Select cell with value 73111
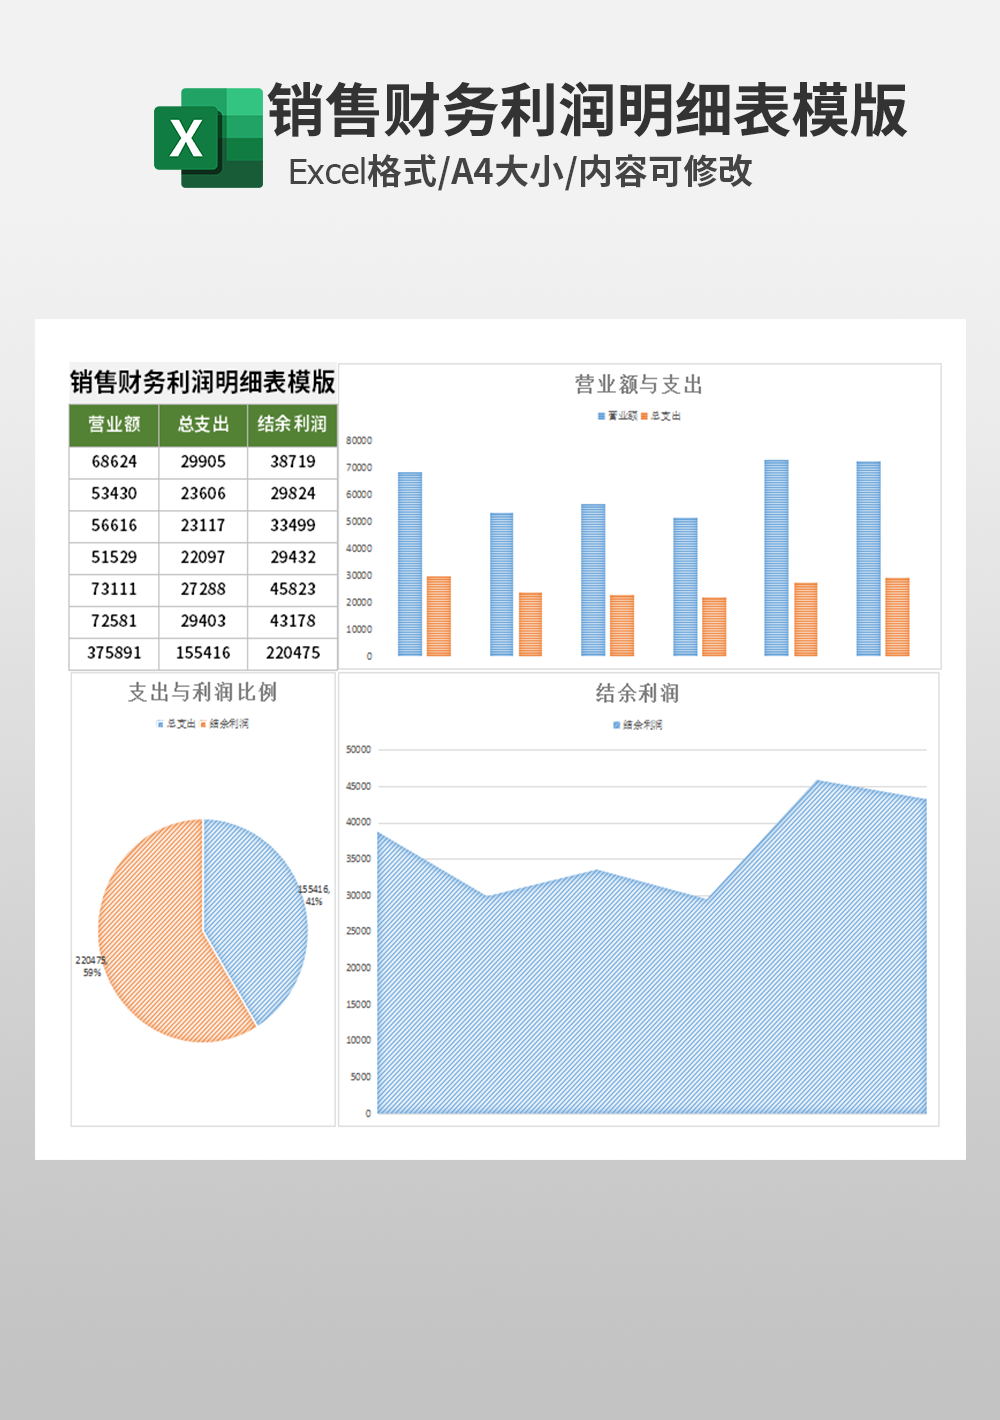This screenshot has width=1000, height=1420. tap(114, 590)
